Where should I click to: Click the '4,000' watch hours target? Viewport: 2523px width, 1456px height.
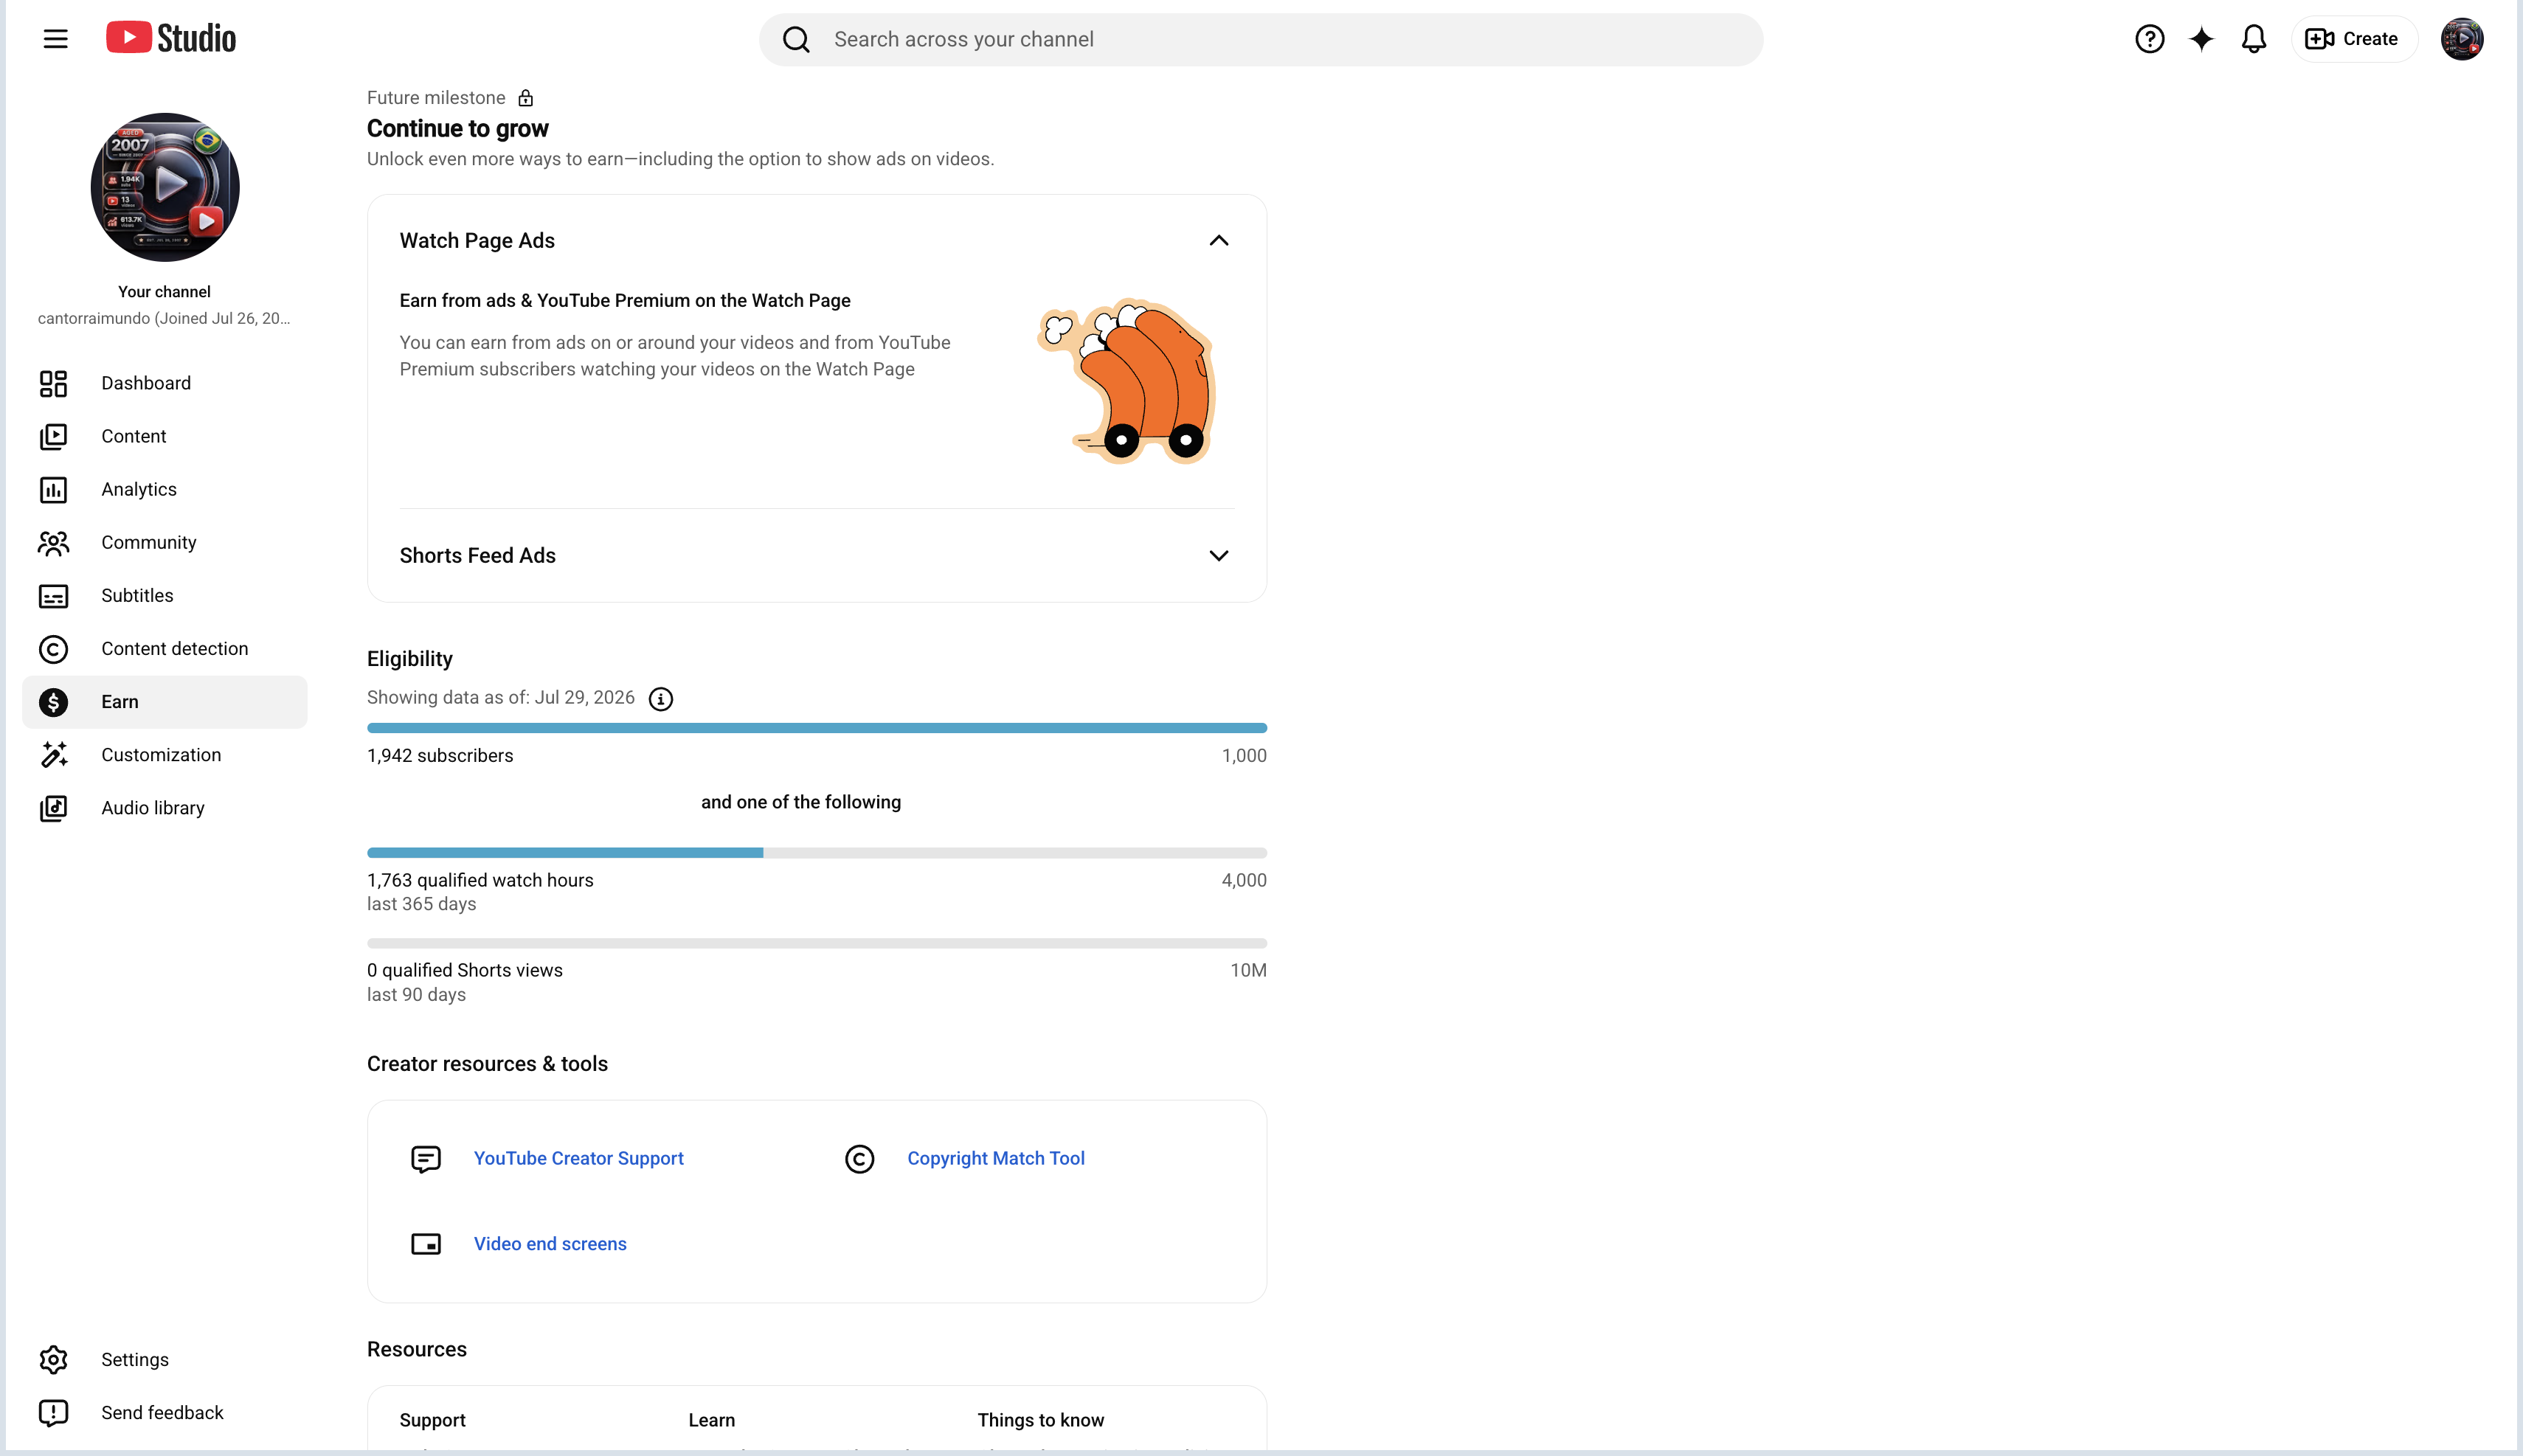(x=1244, y=880)
